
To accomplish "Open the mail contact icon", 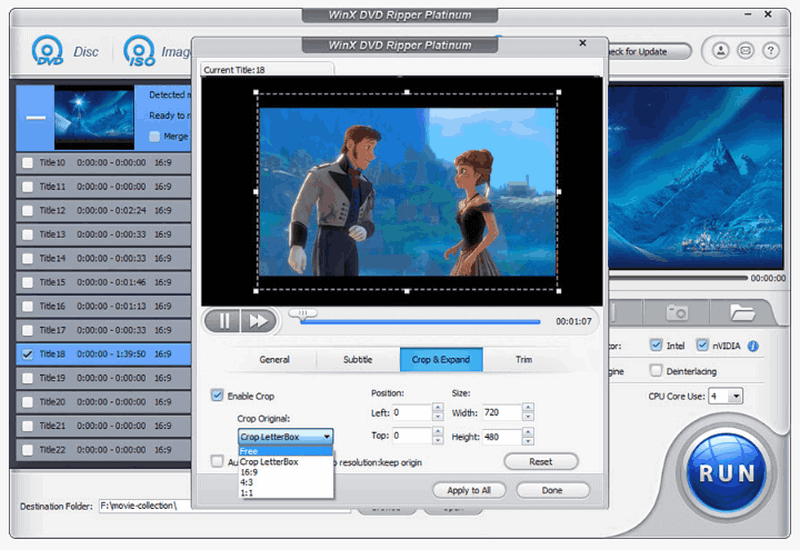I will (745, 51).
